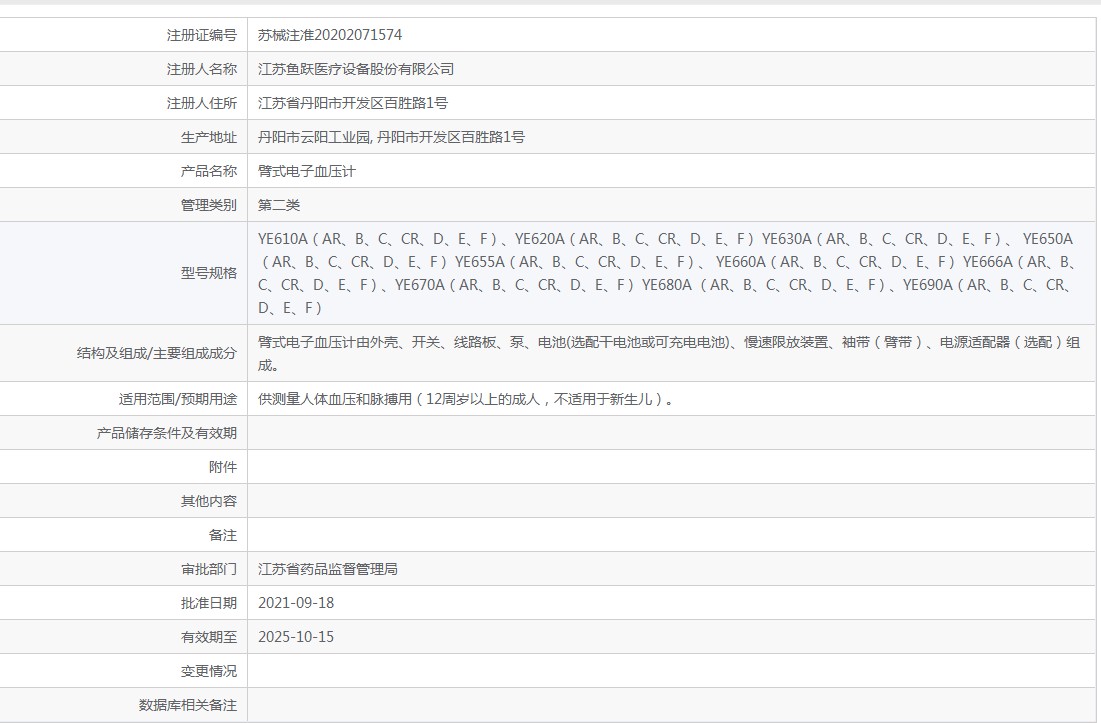Click the 产品名称 label
The height and width of the screenshot is (723, 1101).
pyautogui.click(x=209, y=171)
